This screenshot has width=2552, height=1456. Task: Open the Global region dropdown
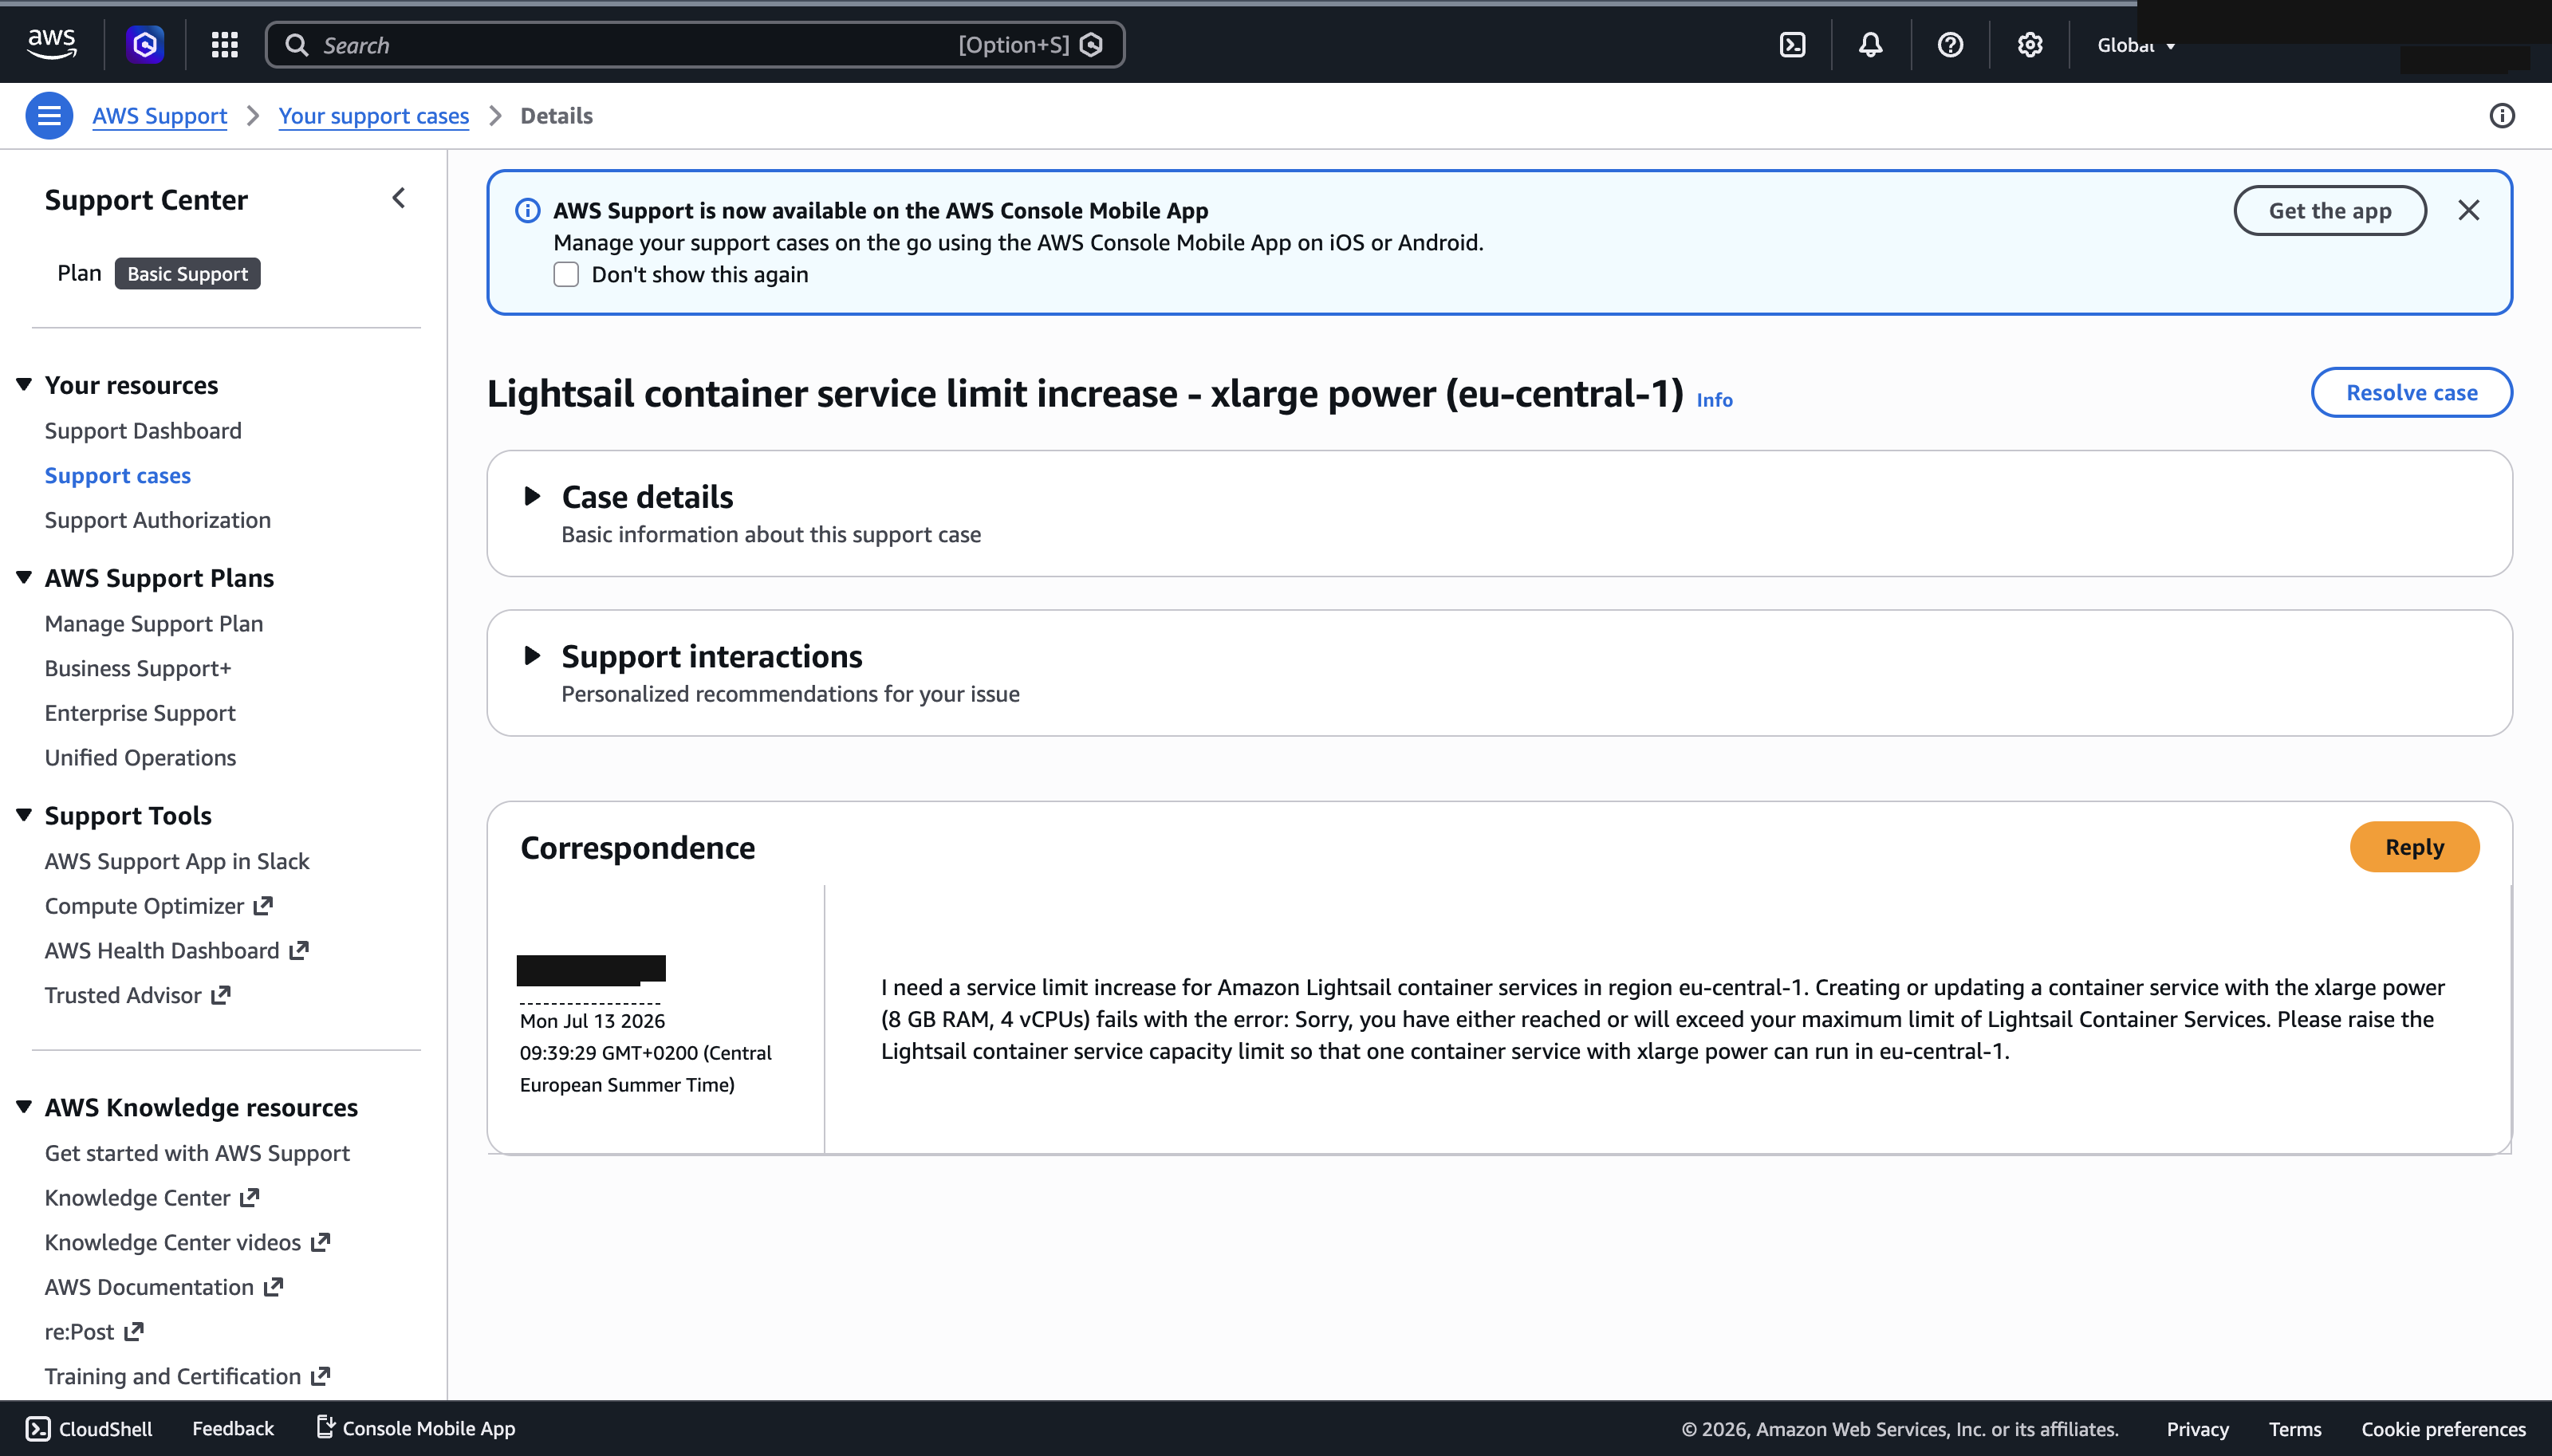(x=2136, y=45)
